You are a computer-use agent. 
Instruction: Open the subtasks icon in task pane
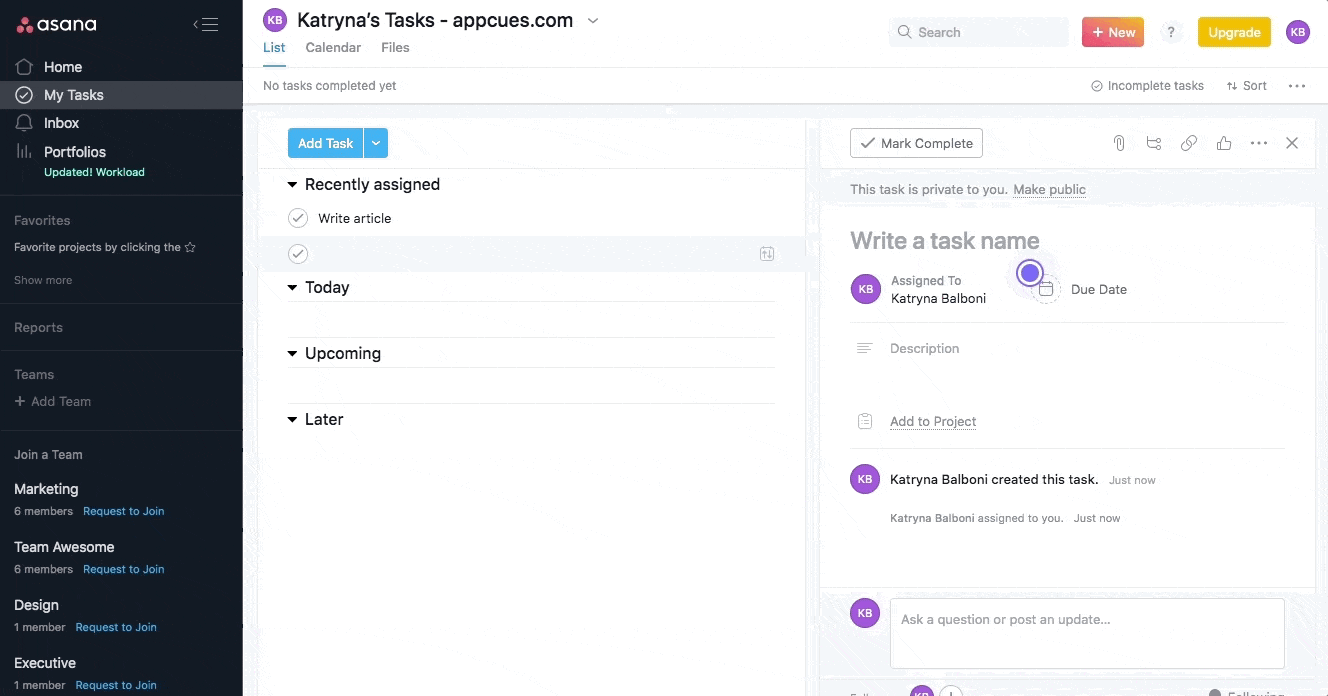pos(1154,143)
